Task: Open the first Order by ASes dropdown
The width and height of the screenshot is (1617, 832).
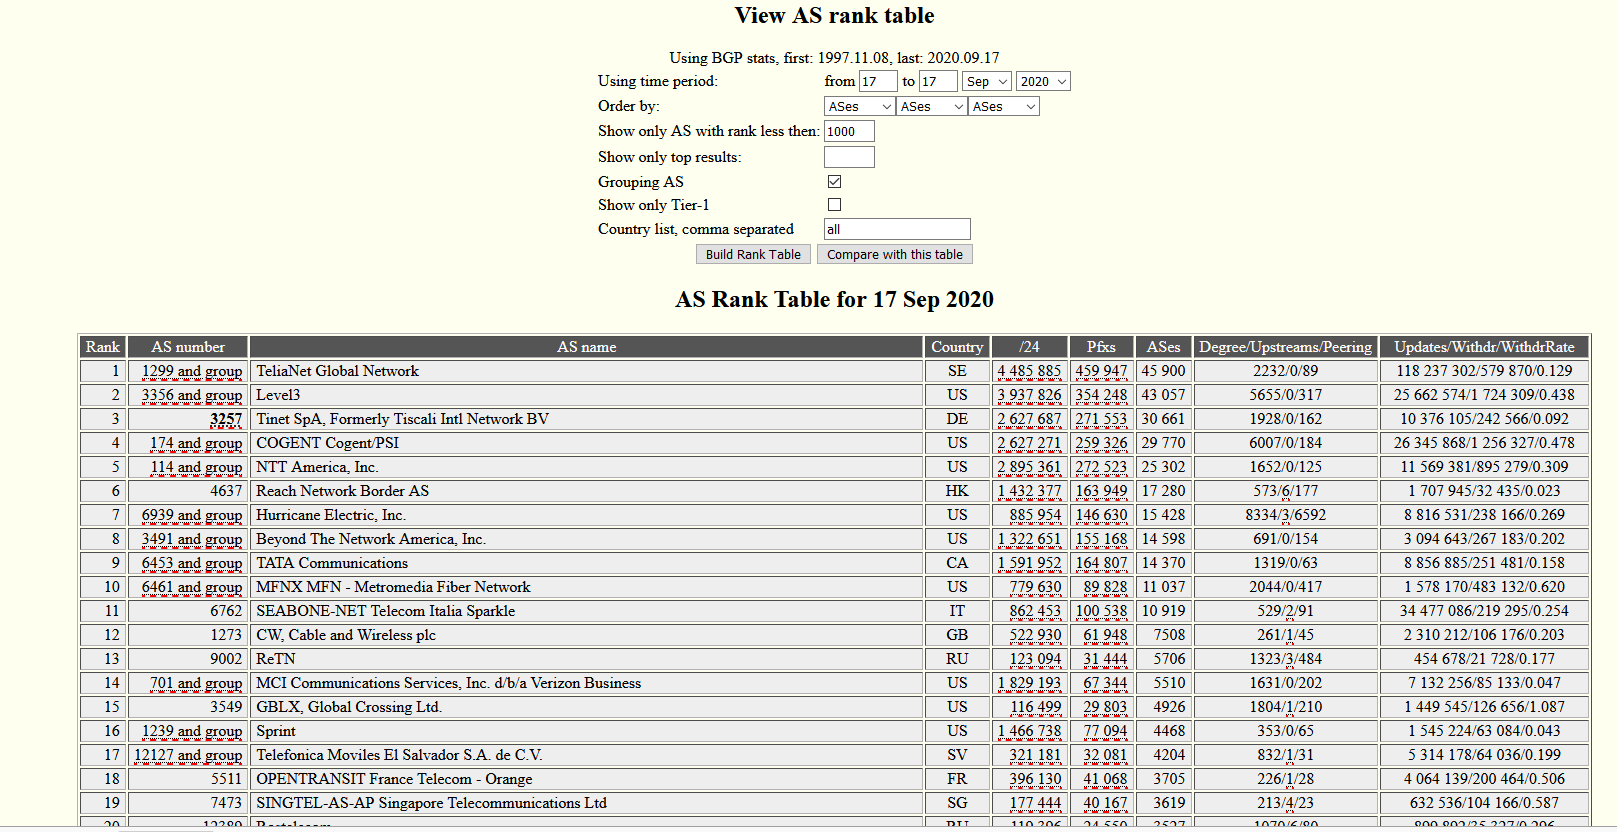Action: (859, 106)
